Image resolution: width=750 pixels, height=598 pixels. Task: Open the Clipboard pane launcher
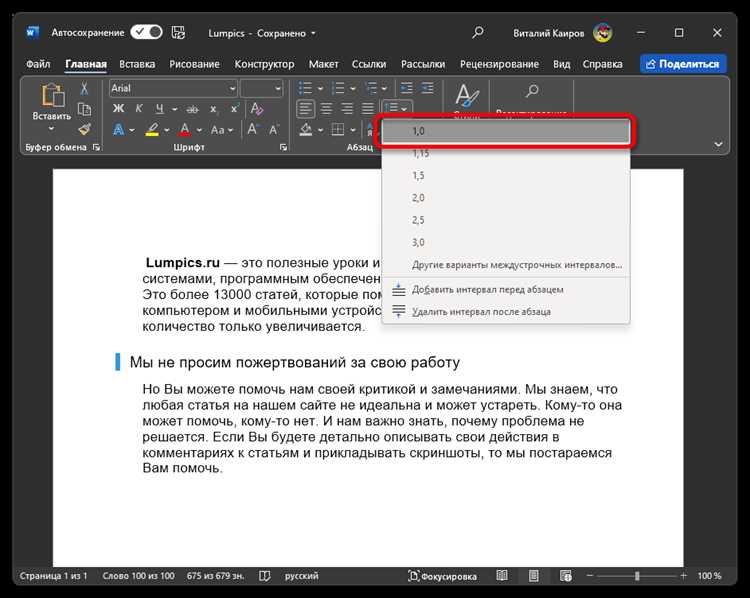97,147
